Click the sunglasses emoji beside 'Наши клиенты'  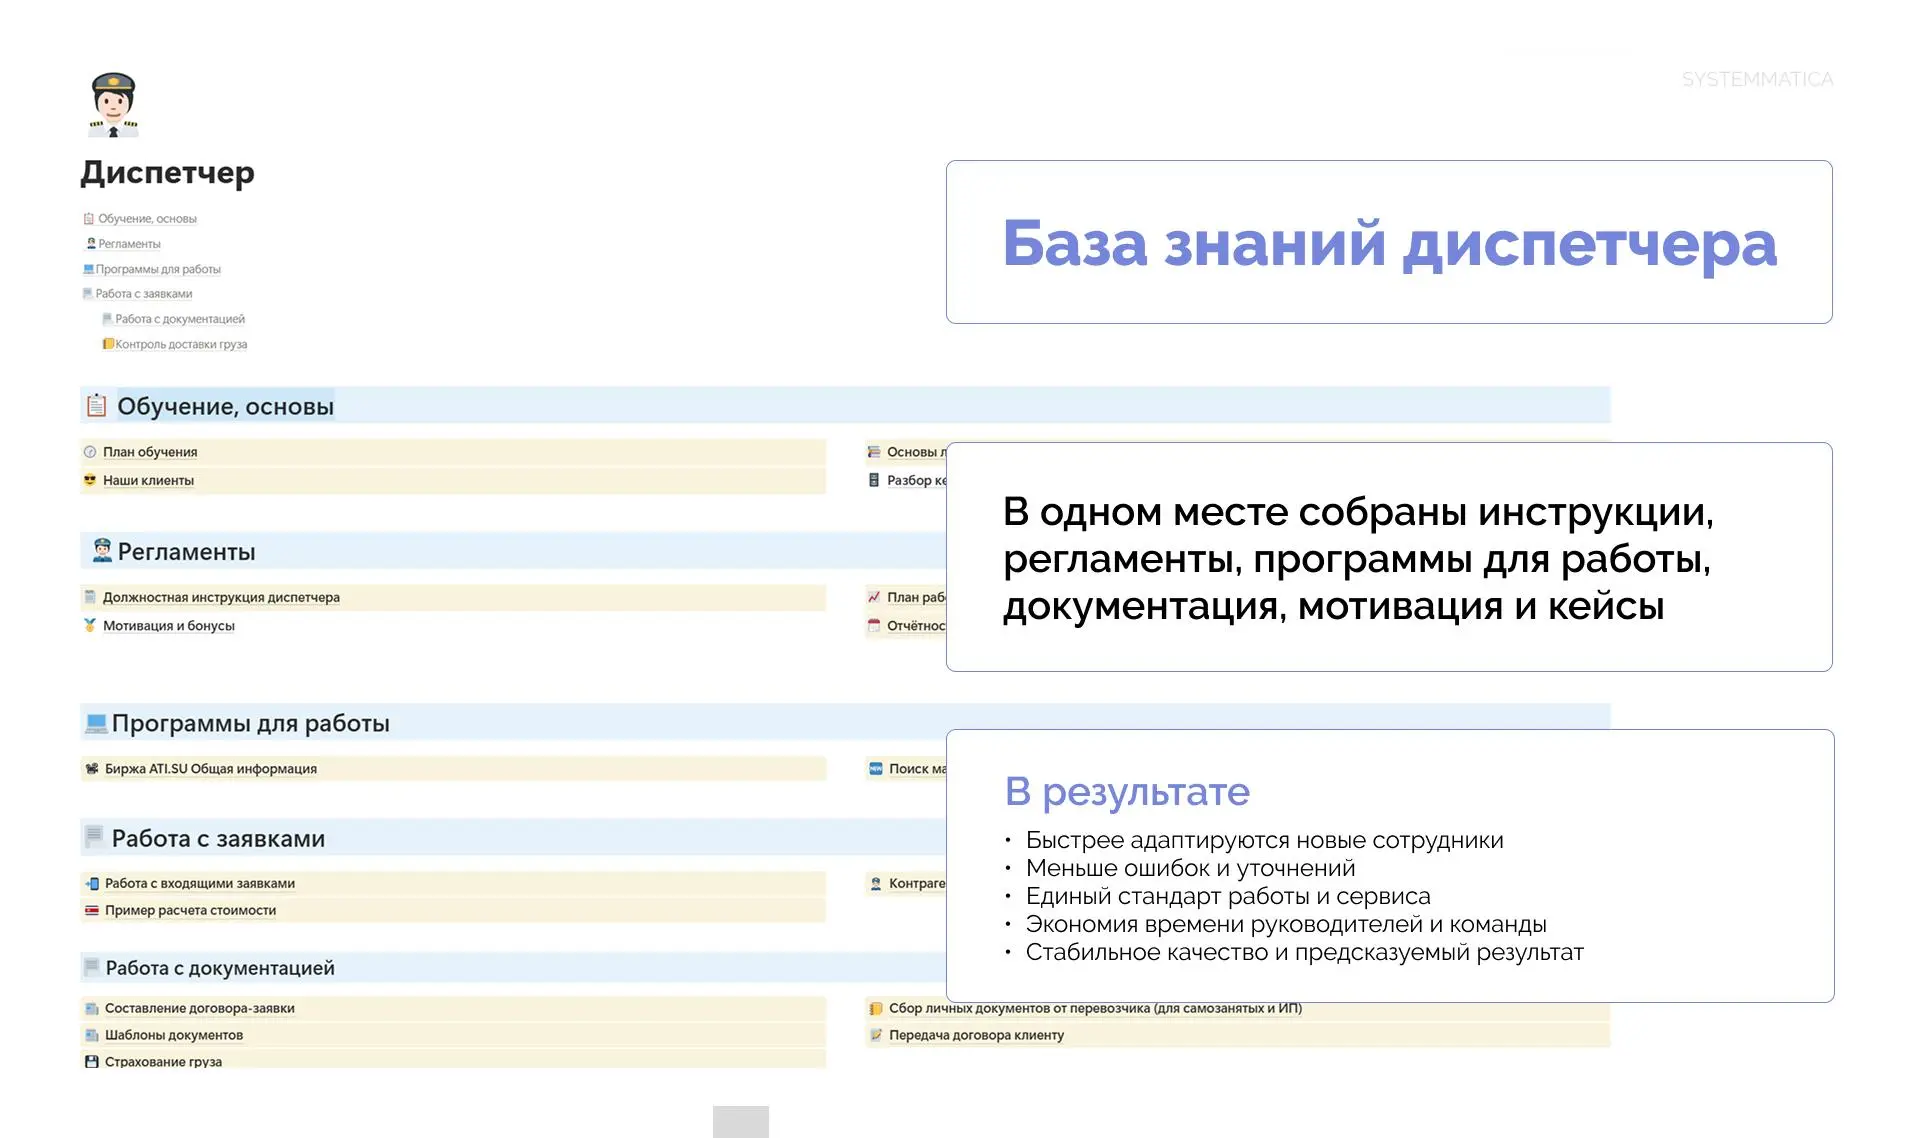(x=90, y=480)
